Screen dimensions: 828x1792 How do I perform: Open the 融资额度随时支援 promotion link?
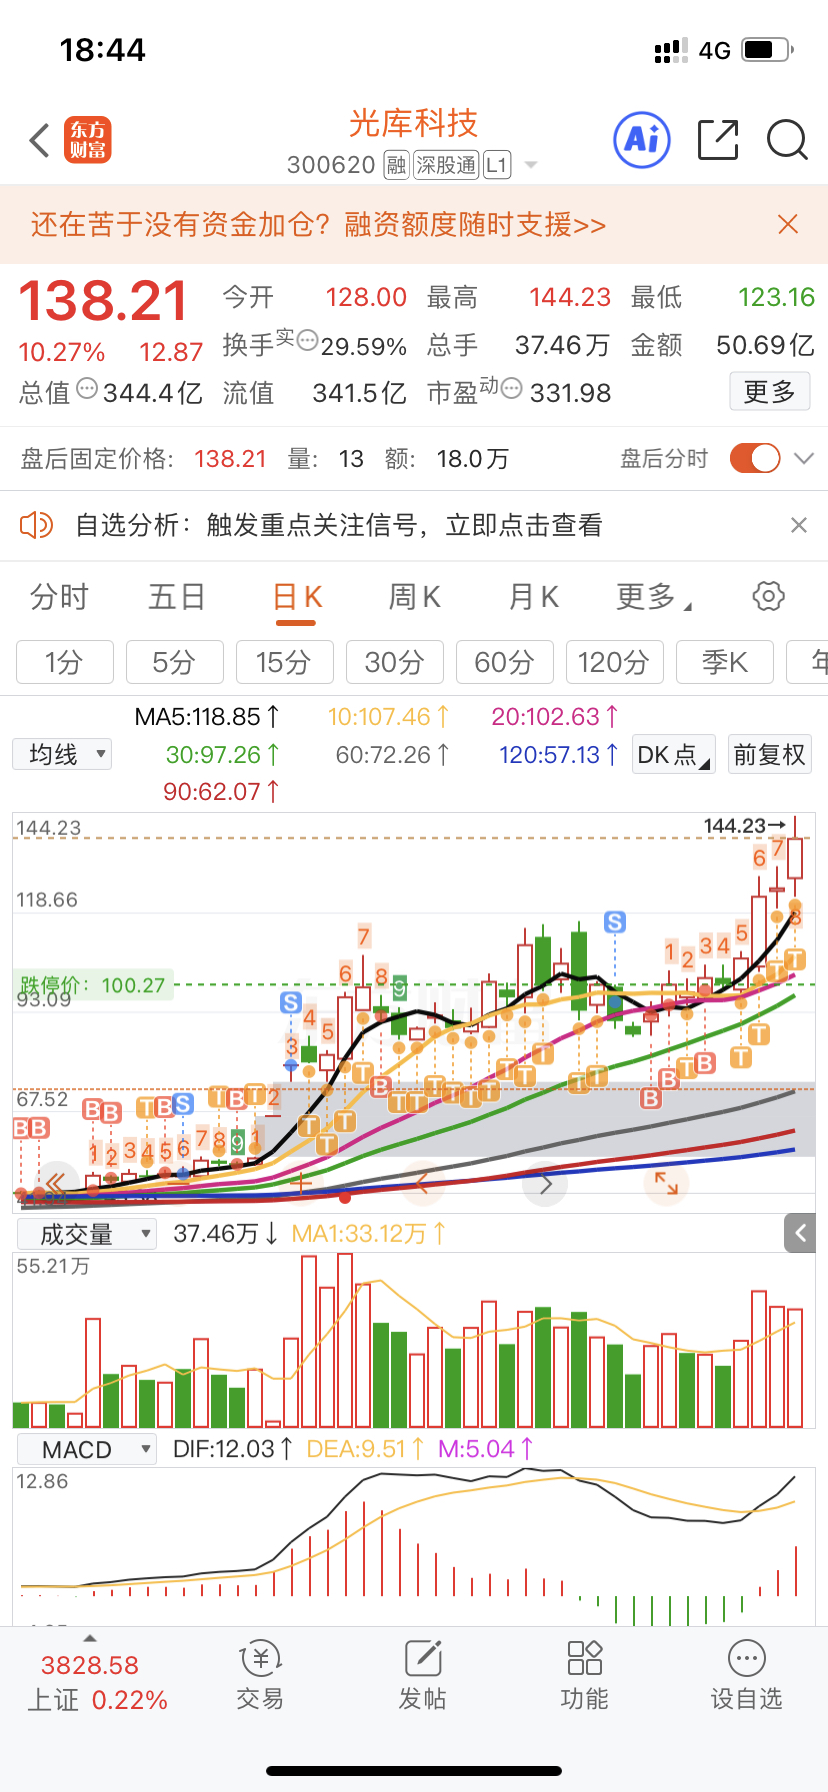pos(318,224)
